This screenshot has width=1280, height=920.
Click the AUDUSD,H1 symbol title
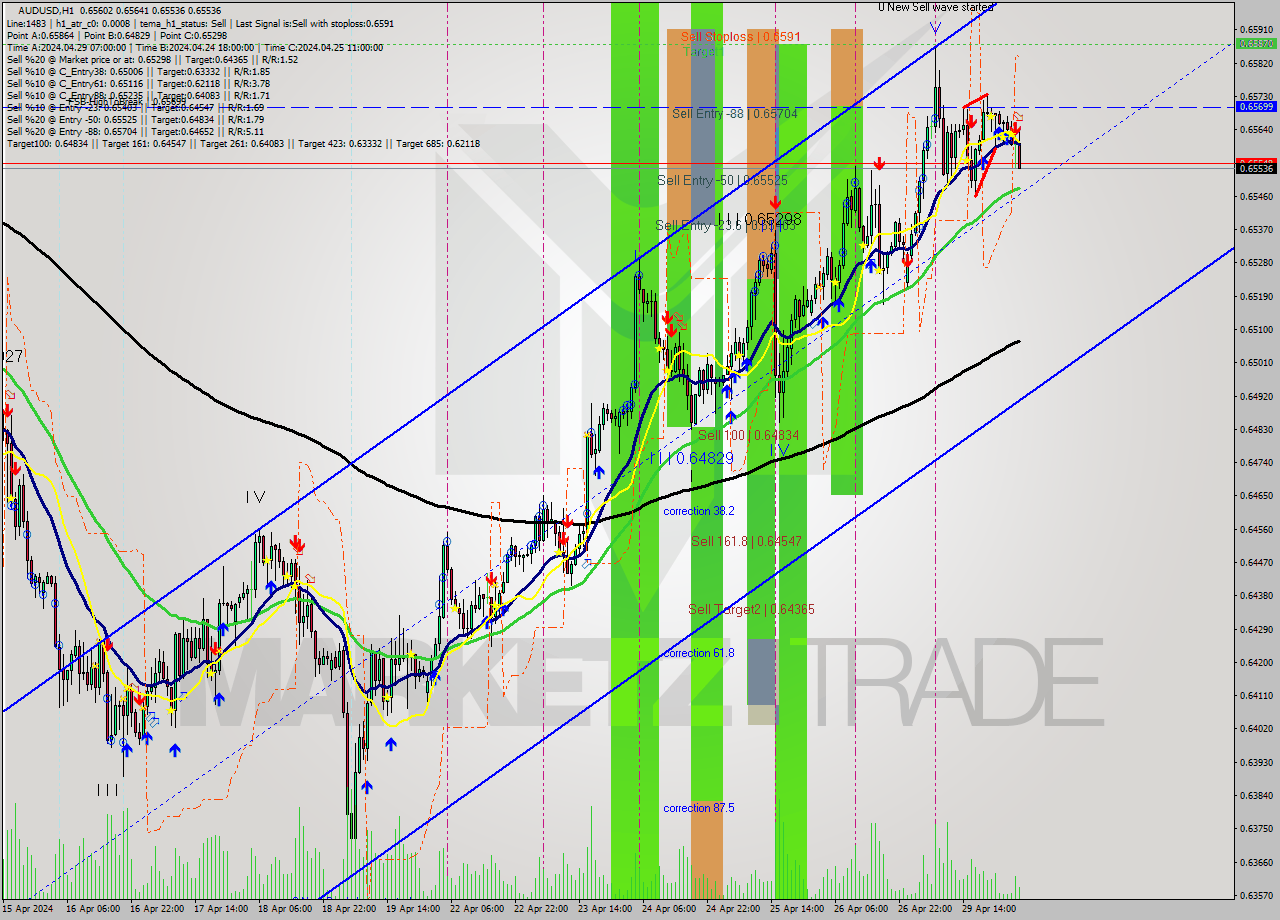[45, 10]
